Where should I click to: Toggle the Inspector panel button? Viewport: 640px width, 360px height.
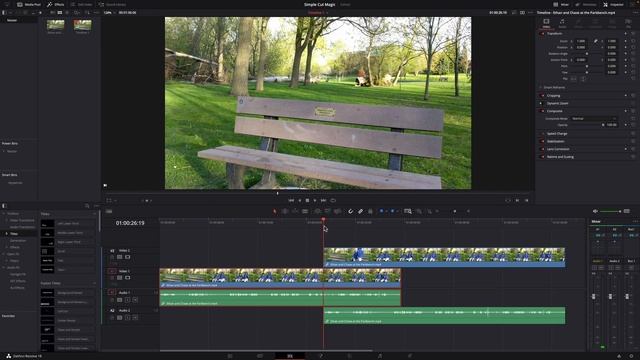click(x=613, y=4)
